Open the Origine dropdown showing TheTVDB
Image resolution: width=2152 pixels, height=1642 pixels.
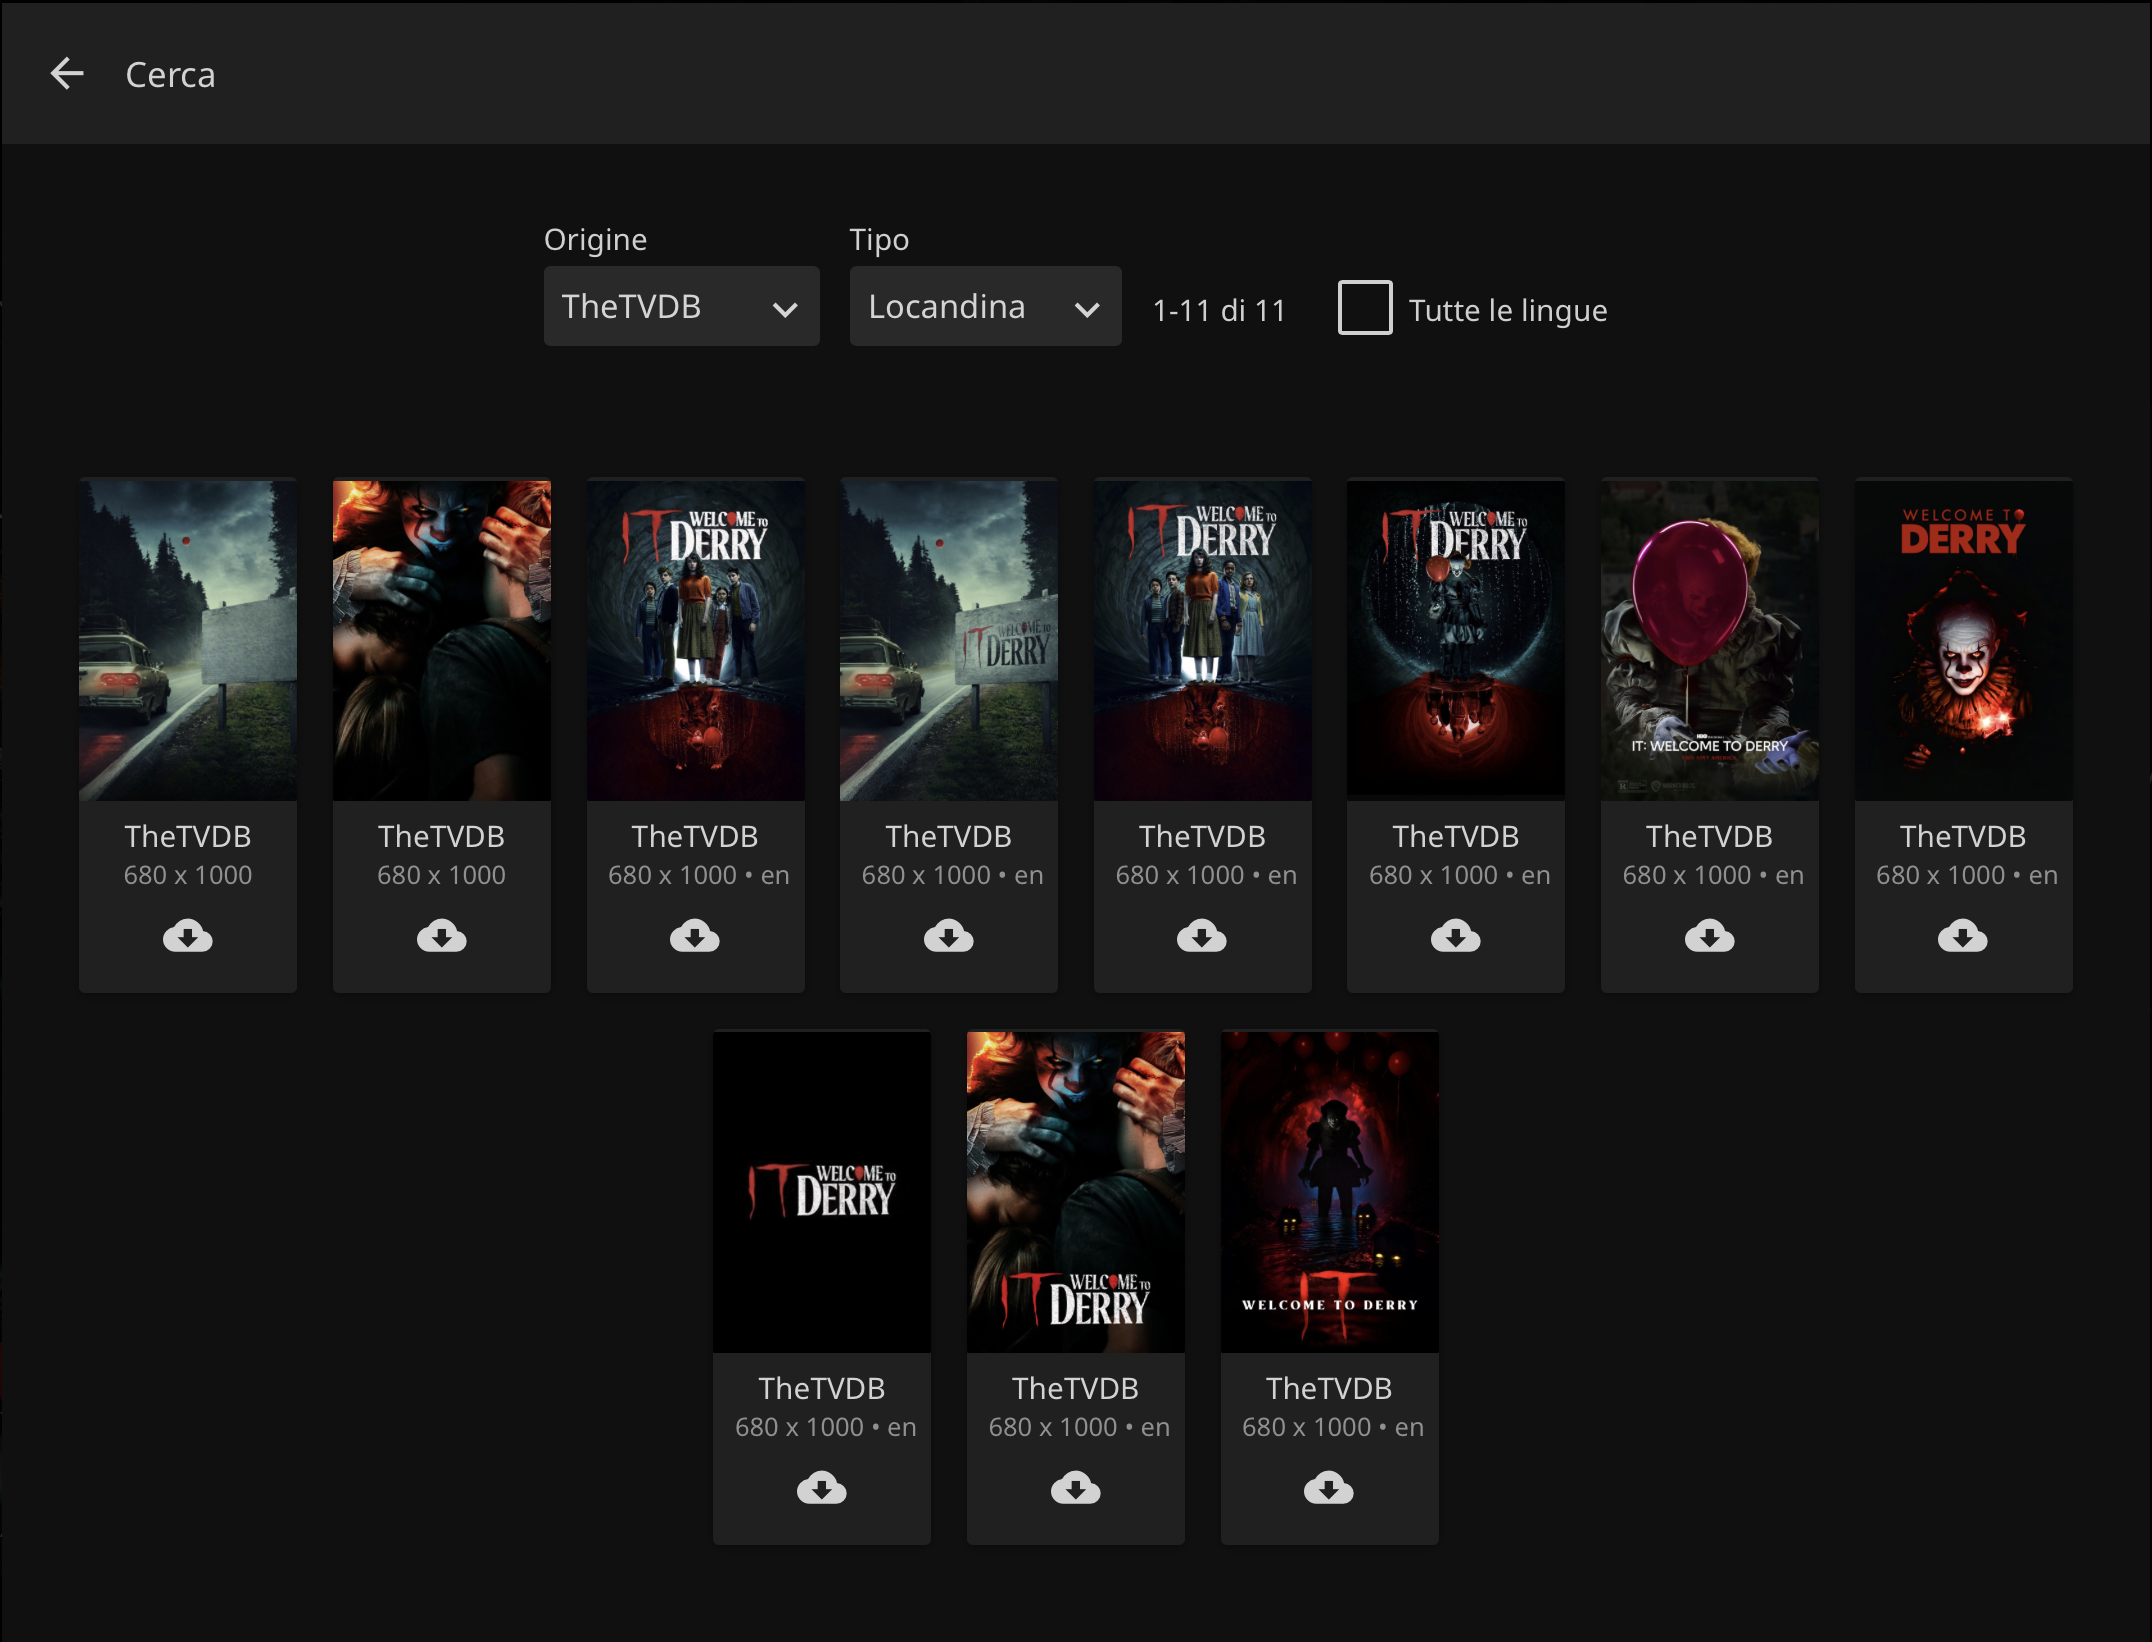tap(681, 306)
